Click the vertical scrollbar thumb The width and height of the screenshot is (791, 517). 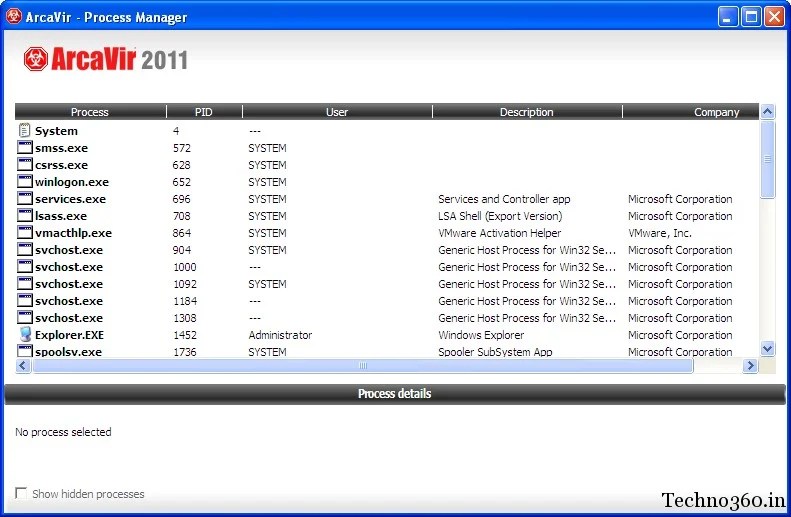(x=767, y=159)
